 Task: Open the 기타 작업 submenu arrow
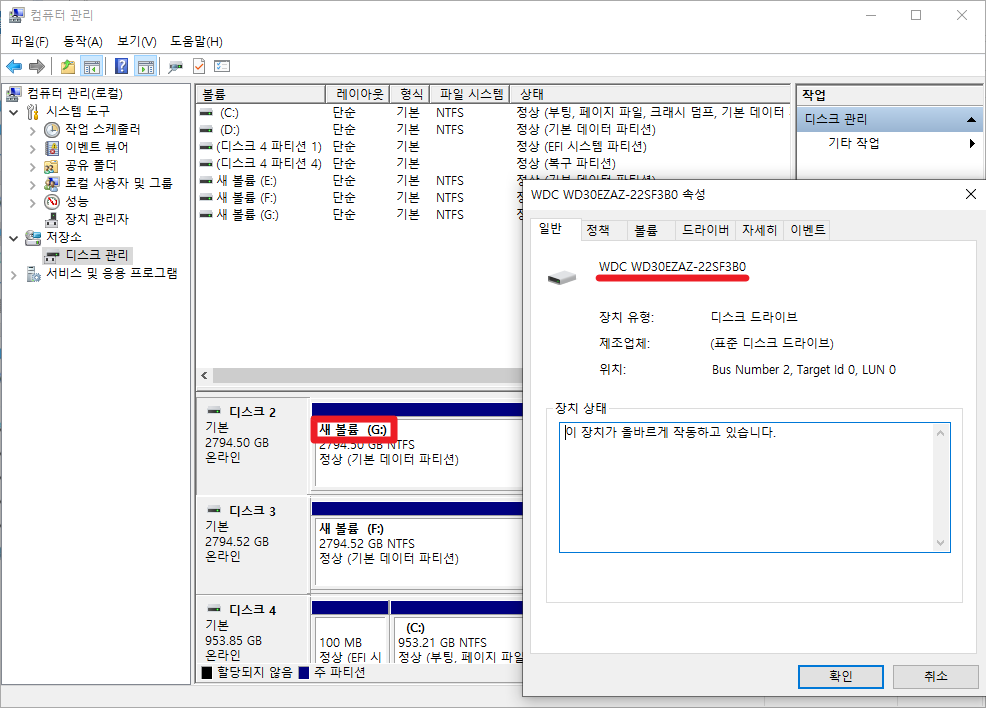[x=969, y=142]
